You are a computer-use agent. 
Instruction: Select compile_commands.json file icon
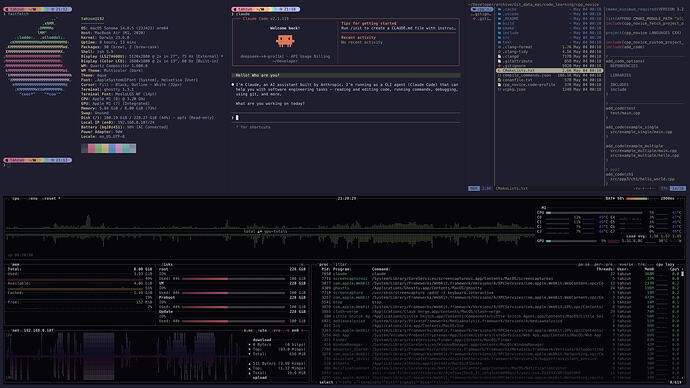coord(499,75)
